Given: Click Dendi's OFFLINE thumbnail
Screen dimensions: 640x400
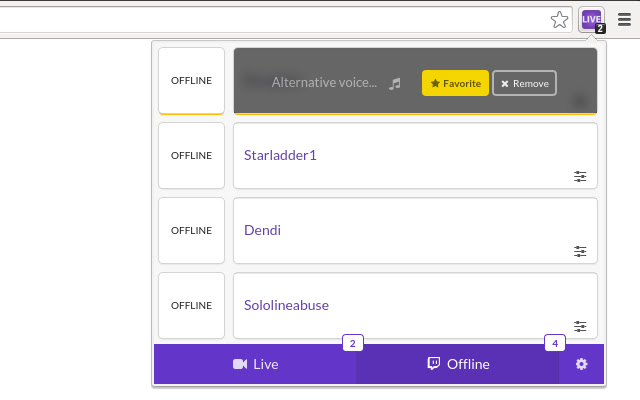Looking at the screenshot, I should click(191, 230).
